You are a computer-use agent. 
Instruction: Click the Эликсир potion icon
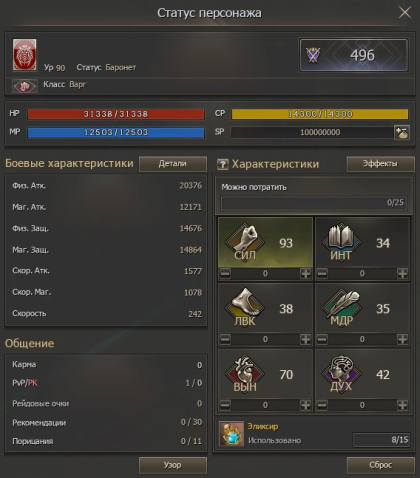click(232, 434)
